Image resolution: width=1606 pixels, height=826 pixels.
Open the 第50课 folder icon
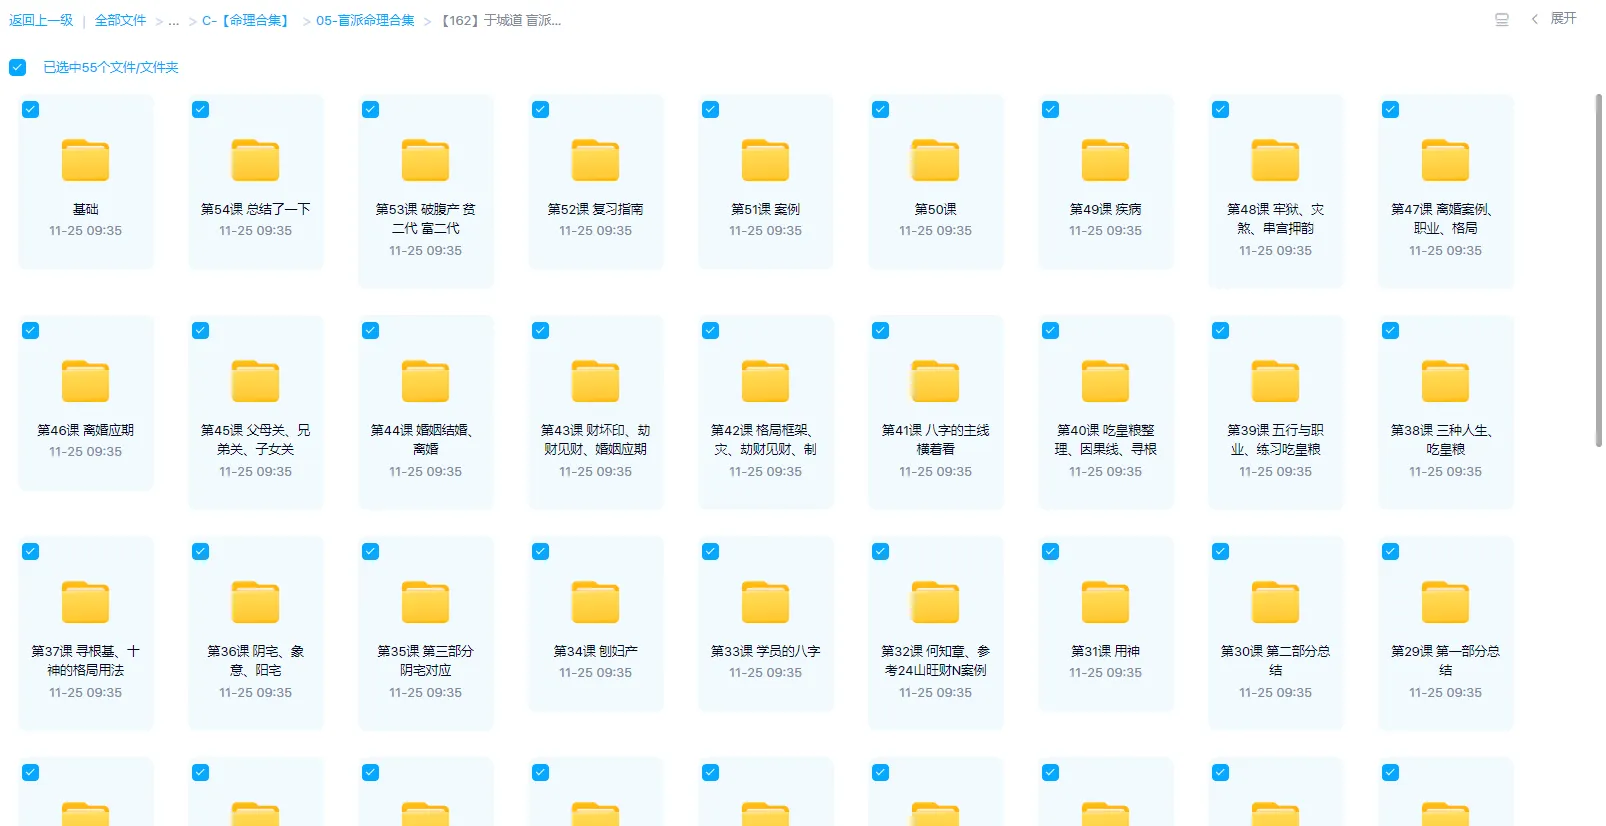935,160
